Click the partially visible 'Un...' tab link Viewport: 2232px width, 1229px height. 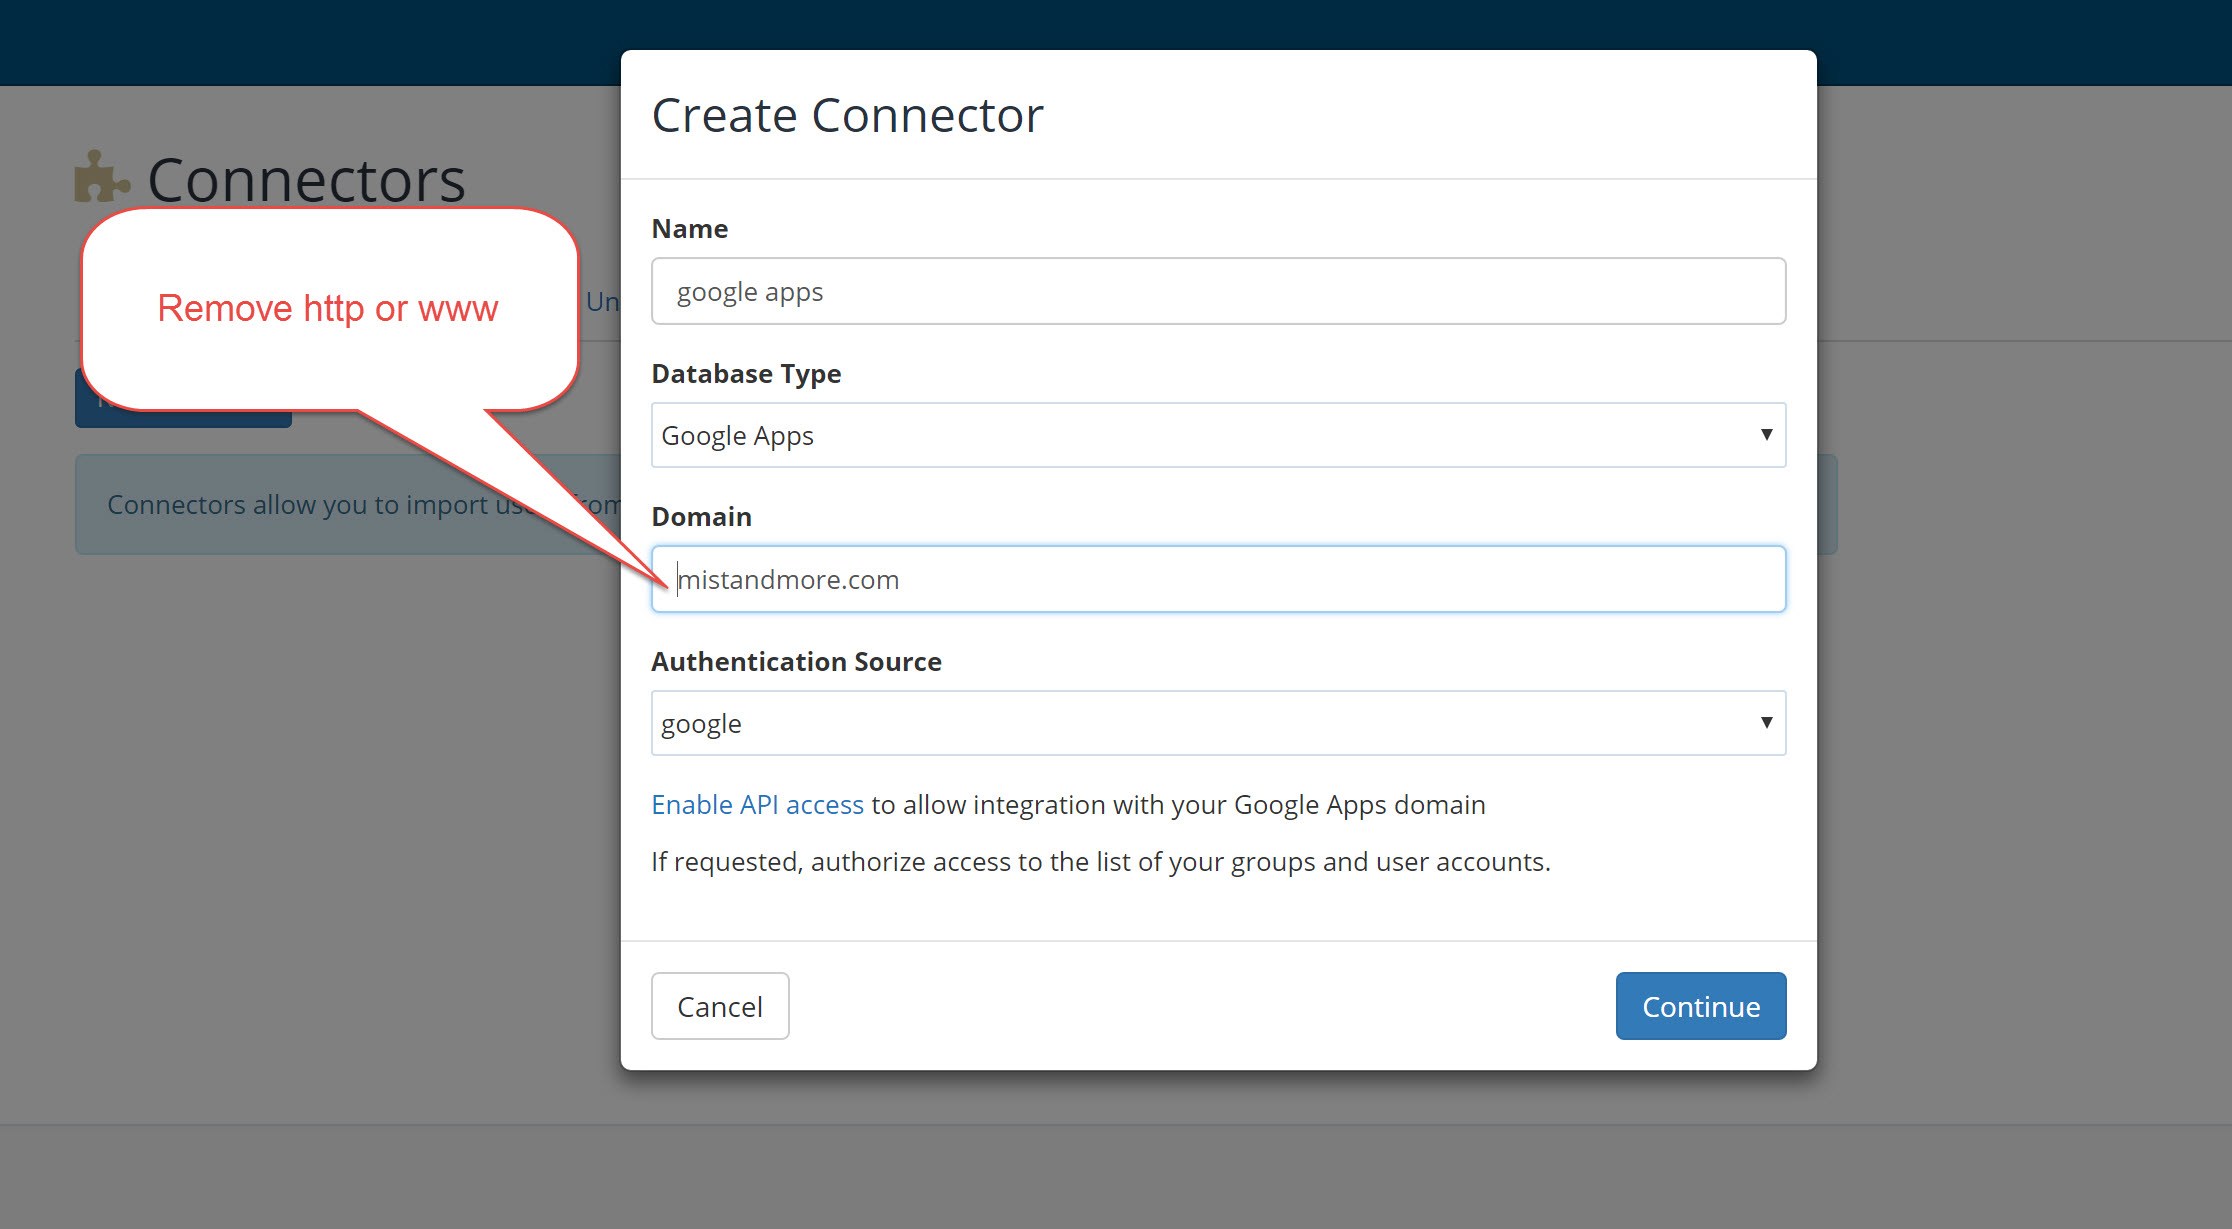coord(603,301)
